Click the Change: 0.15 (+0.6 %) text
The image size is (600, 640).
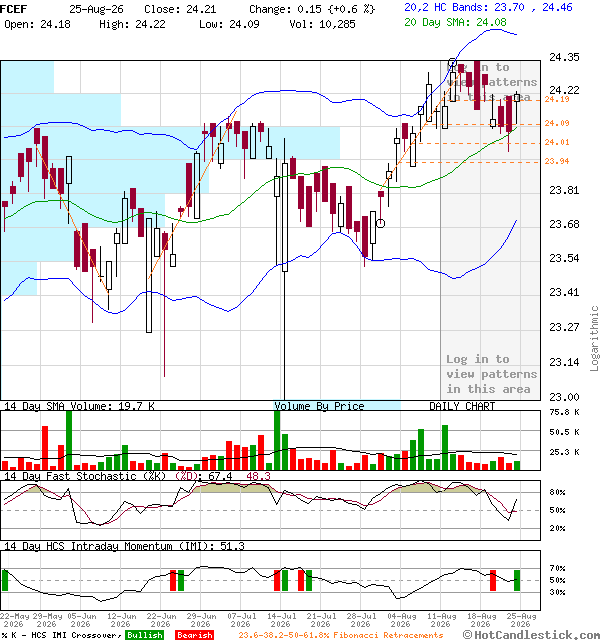312,9
